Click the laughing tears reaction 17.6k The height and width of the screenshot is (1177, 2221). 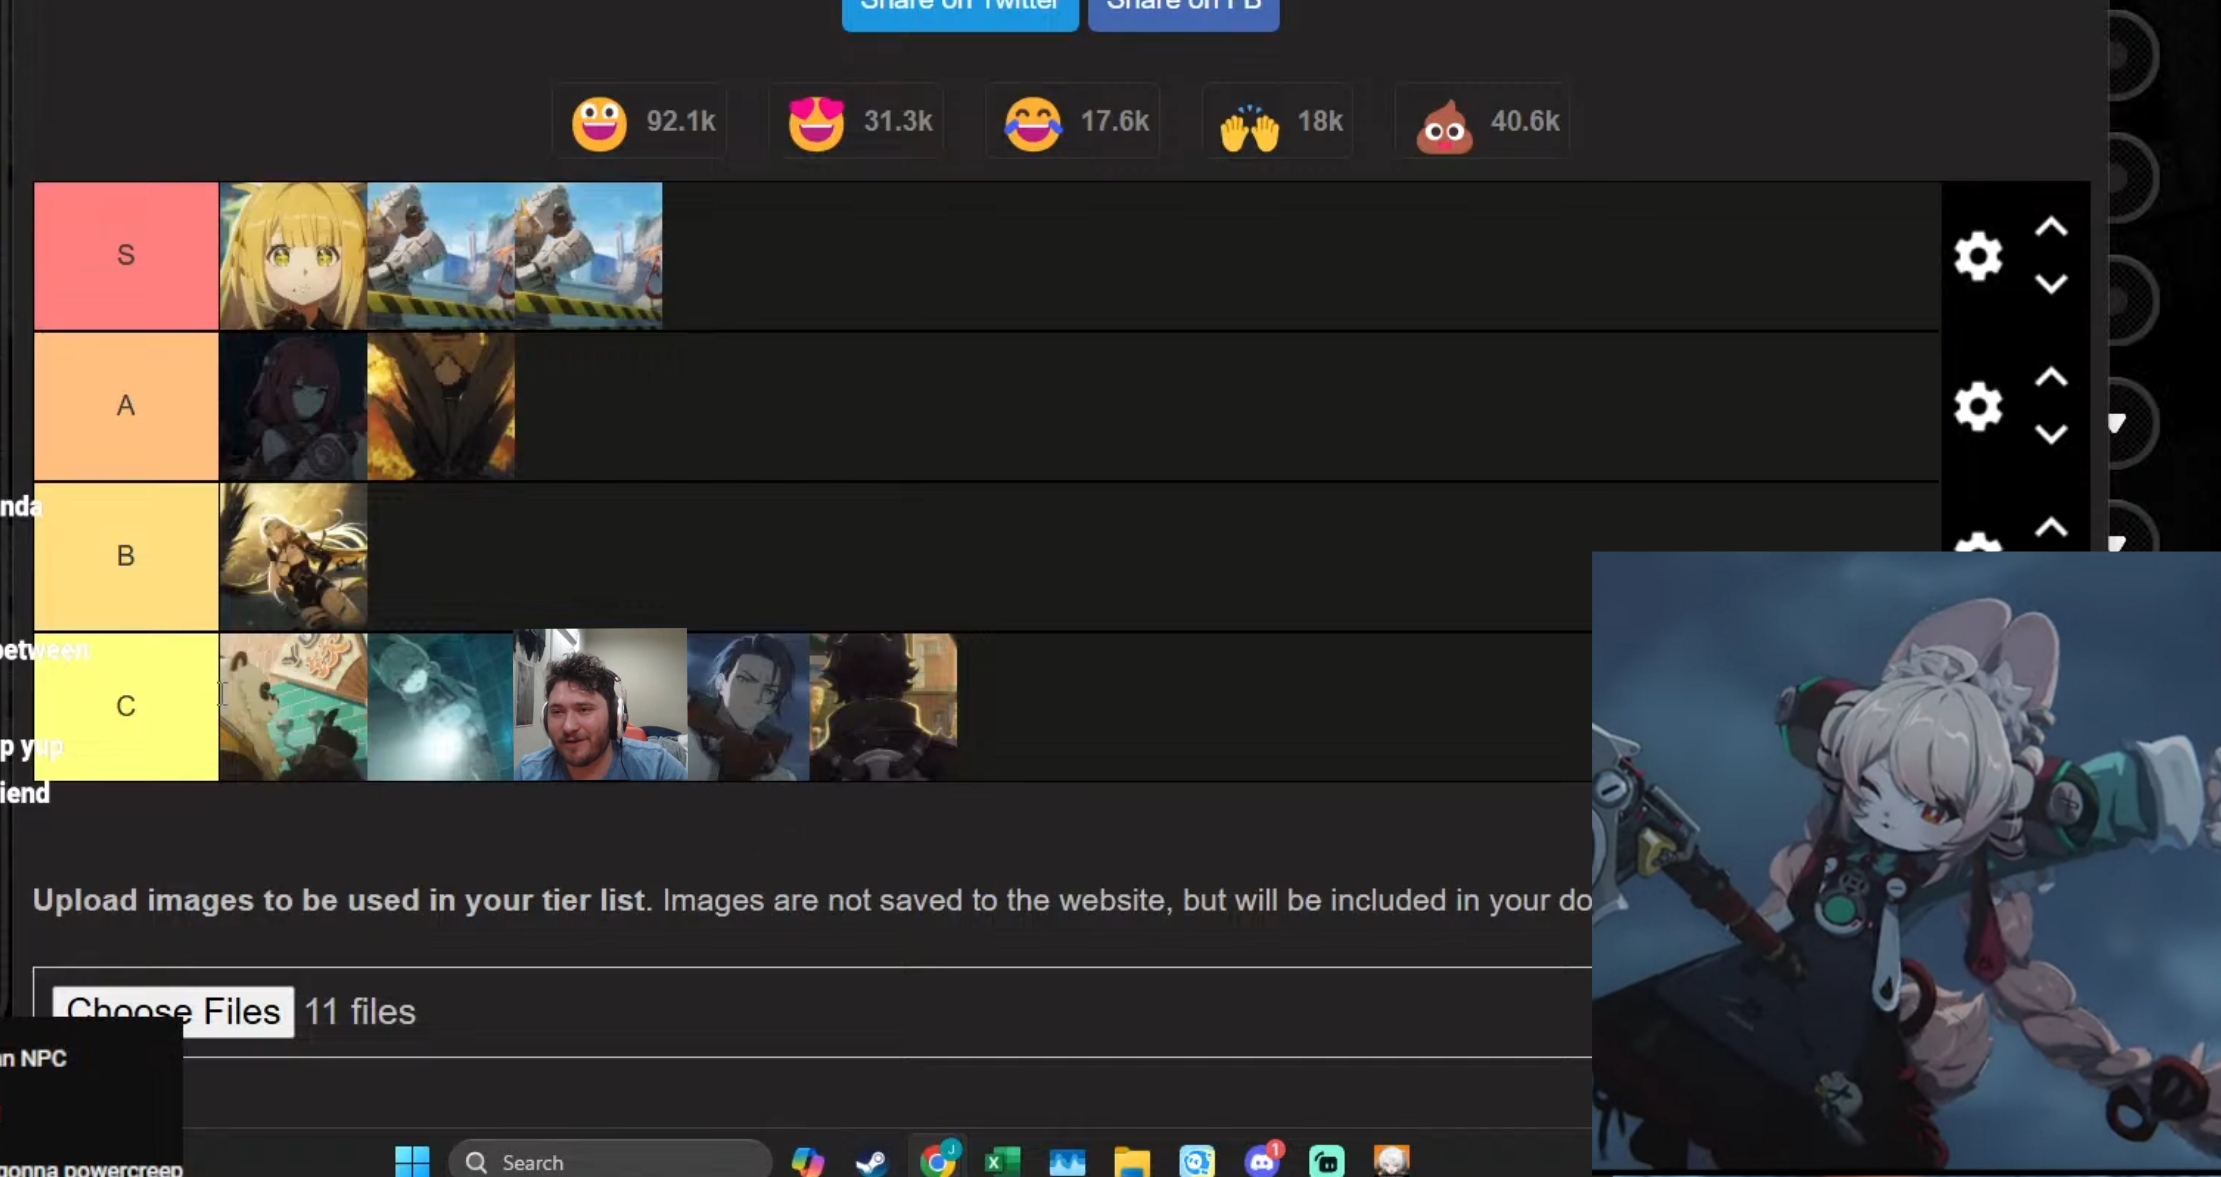(1074, 122)
